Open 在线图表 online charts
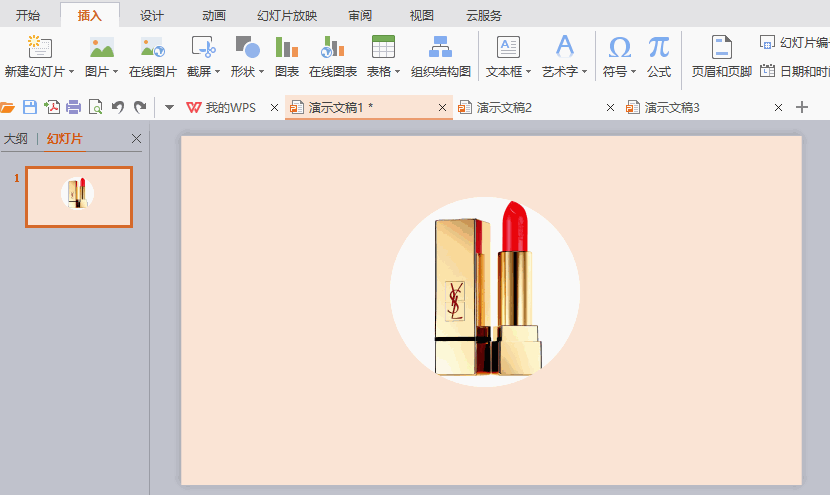This screenshot has height=495, width=830. coord(333,57)
